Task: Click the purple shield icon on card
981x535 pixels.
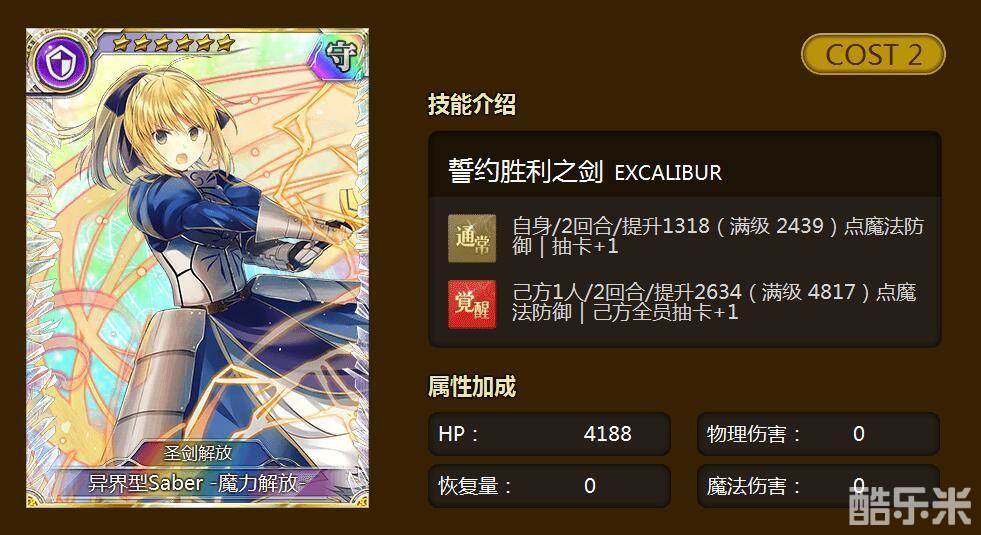Action: pyautogui.click(x=60, y=63)
